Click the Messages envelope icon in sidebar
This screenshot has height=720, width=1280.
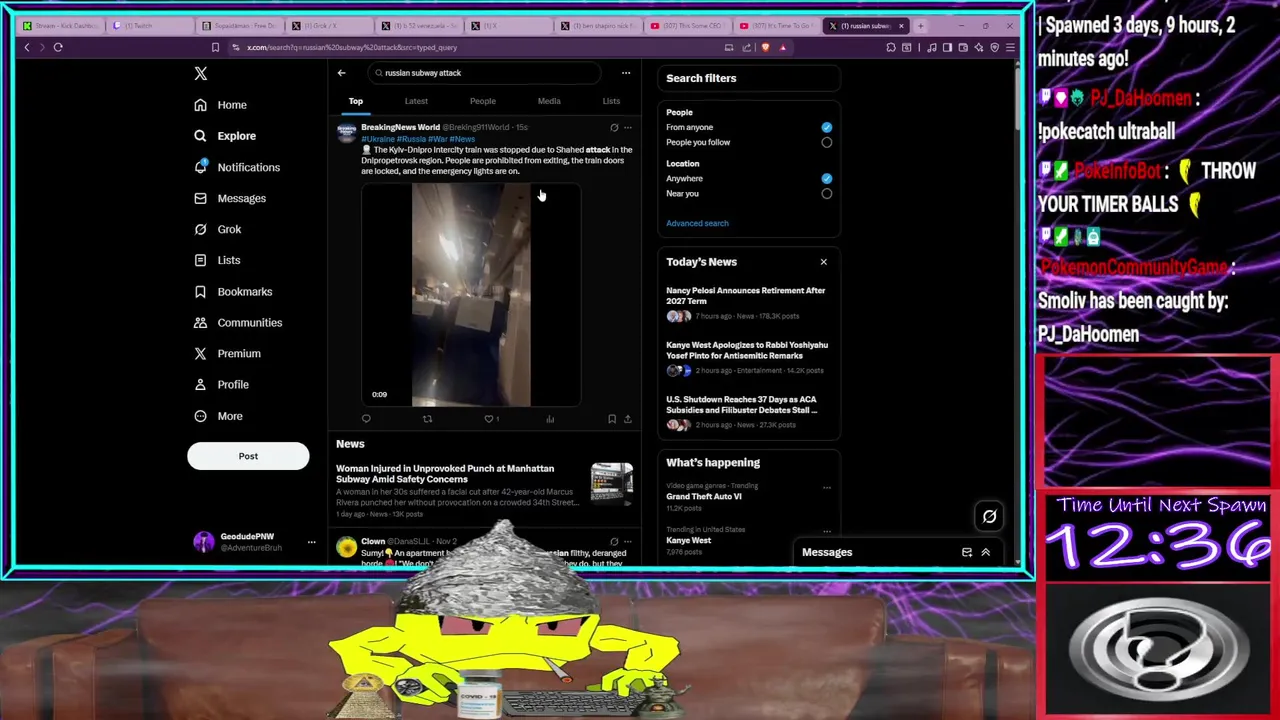201,198
